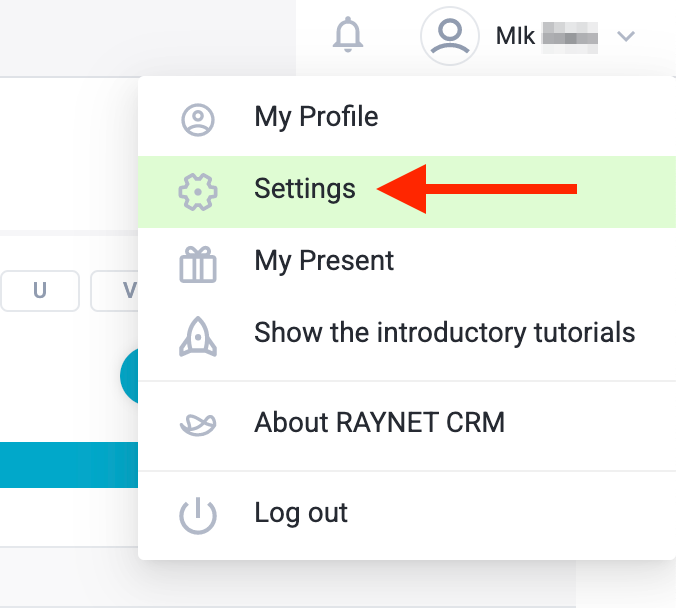Show the introductory tutorials

point(444,332)
